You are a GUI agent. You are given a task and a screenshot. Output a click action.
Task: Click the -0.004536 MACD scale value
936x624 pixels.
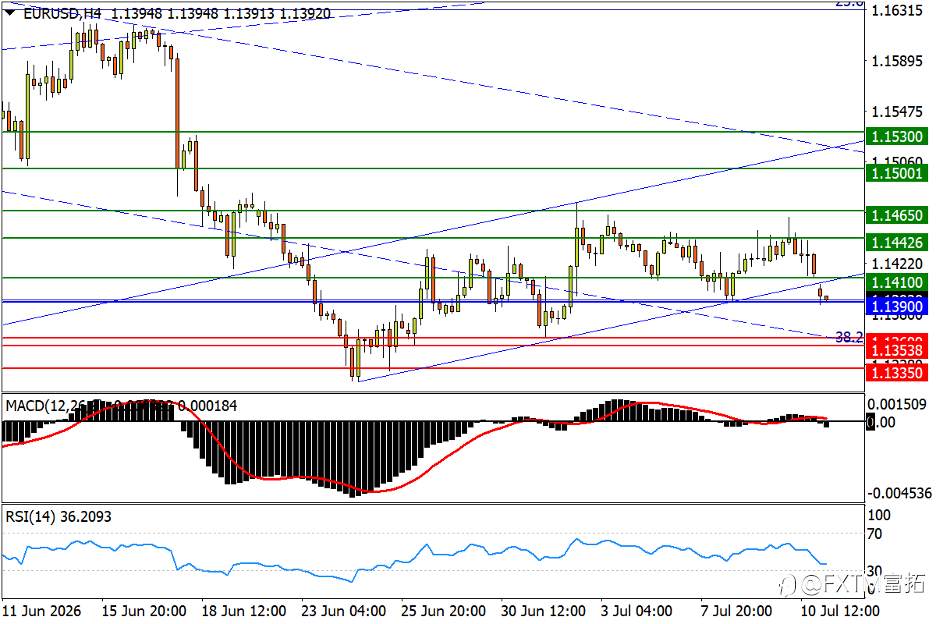point(900,493)
